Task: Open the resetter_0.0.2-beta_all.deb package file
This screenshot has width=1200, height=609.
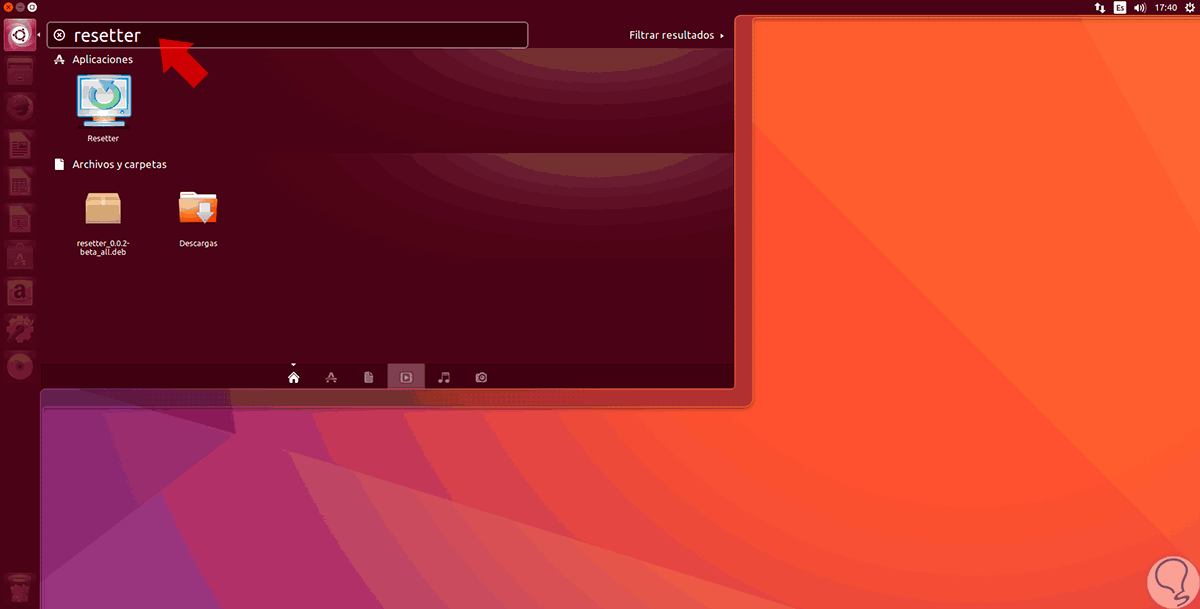Action: click(103, 208)
